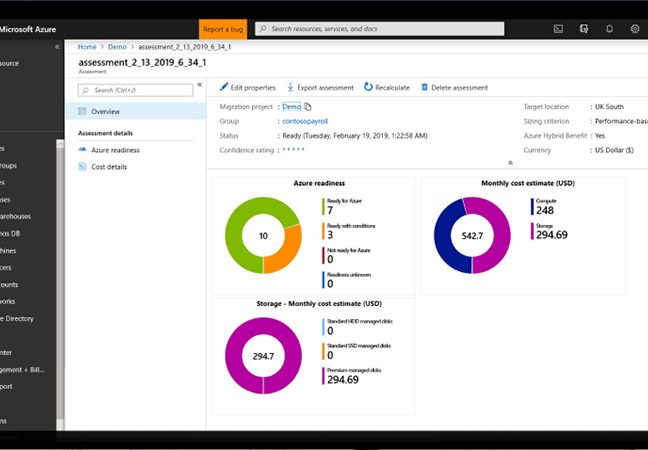The image size is (648, 450).
Task: Click the Ready for Azure value 7
Action: coord(330,210)
